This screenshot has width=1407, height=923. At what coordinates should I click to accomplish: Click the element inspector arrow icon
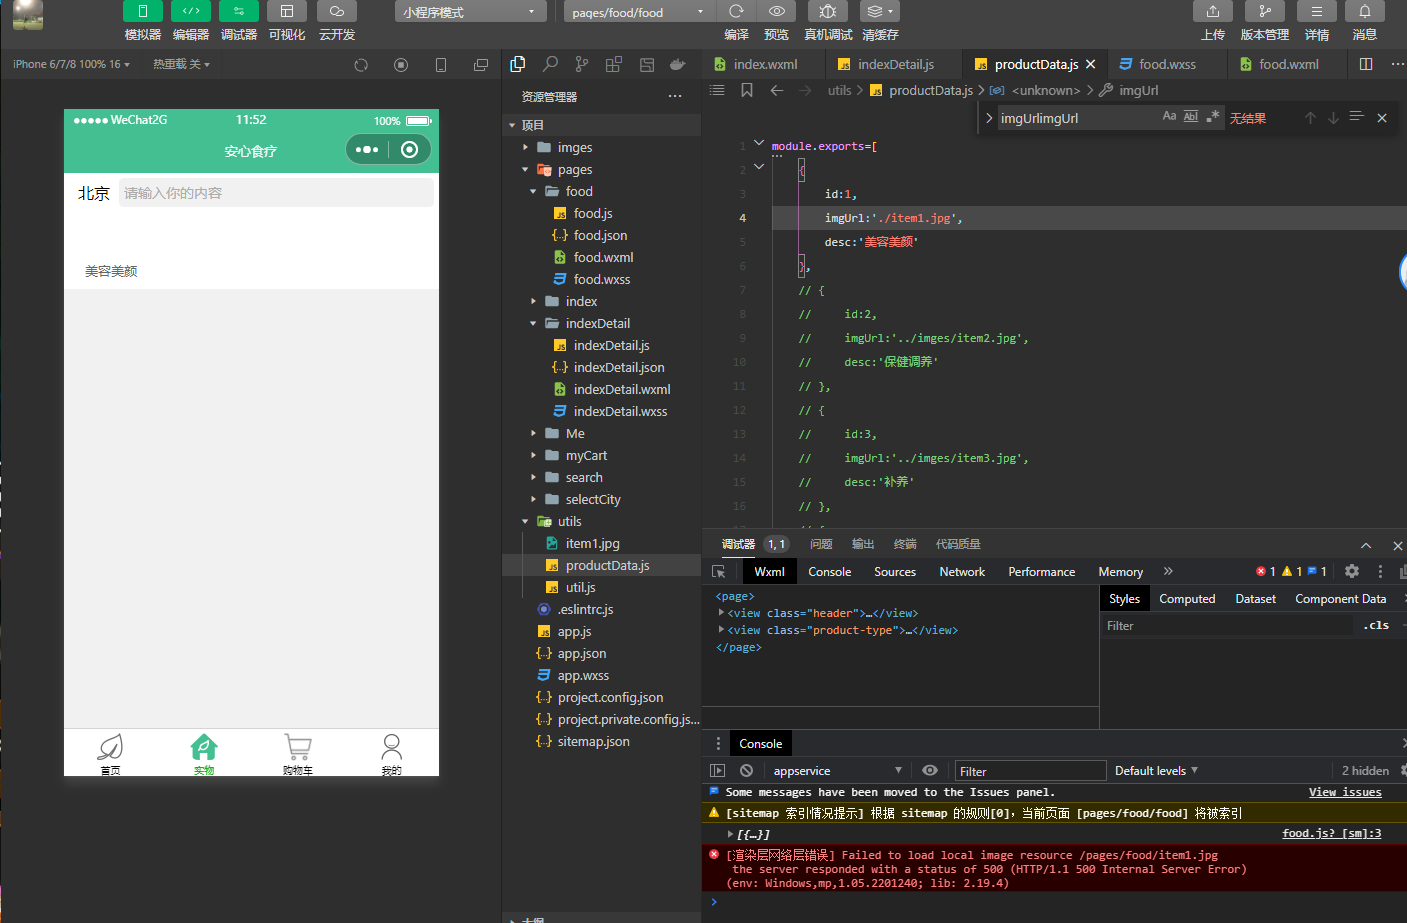(718, 572)
